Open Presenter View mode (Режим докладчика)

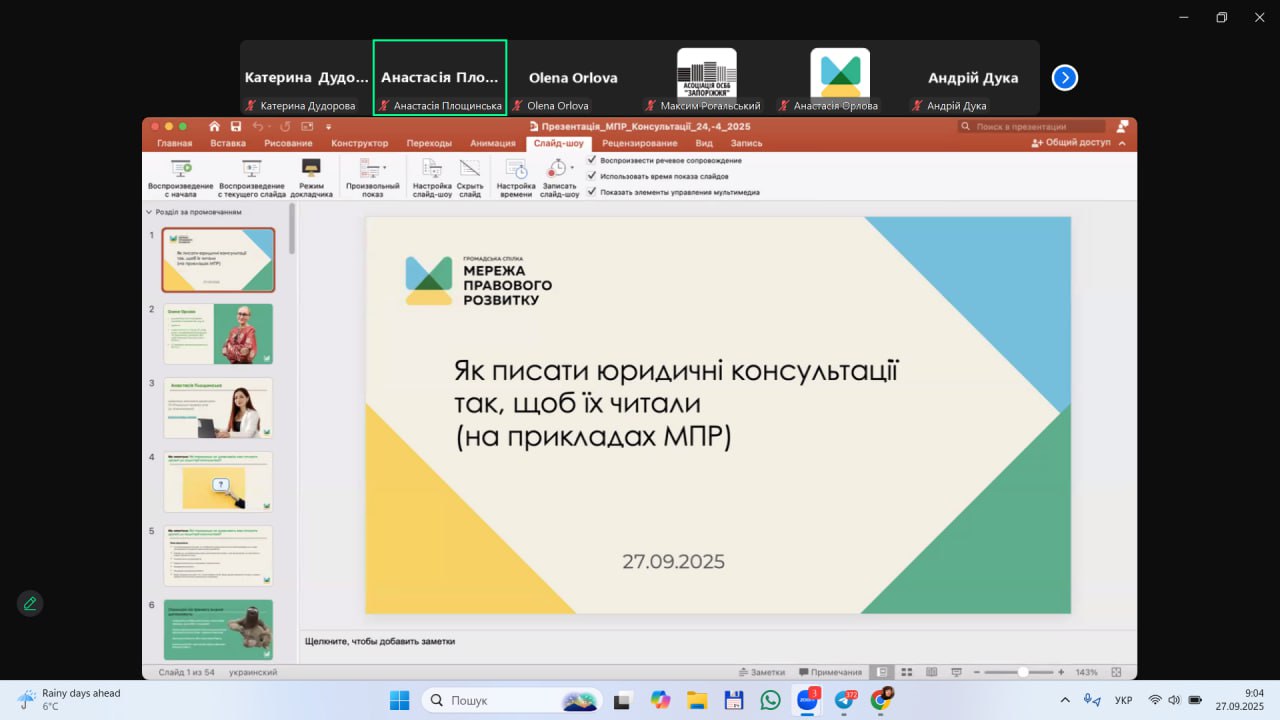click(x=311, y=177)
